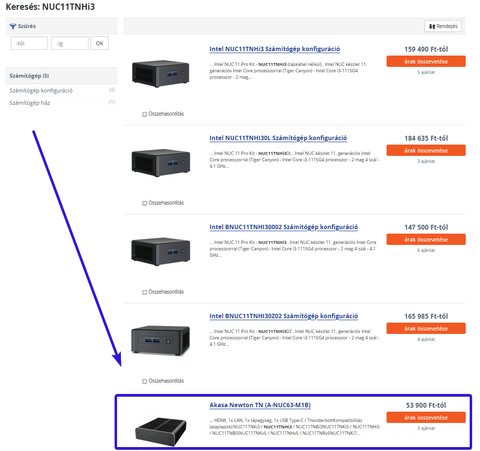Open Intel NUC11TNHi3 product thumbnail
Viewport: 480px width, 451px height.
pos(161,73)
